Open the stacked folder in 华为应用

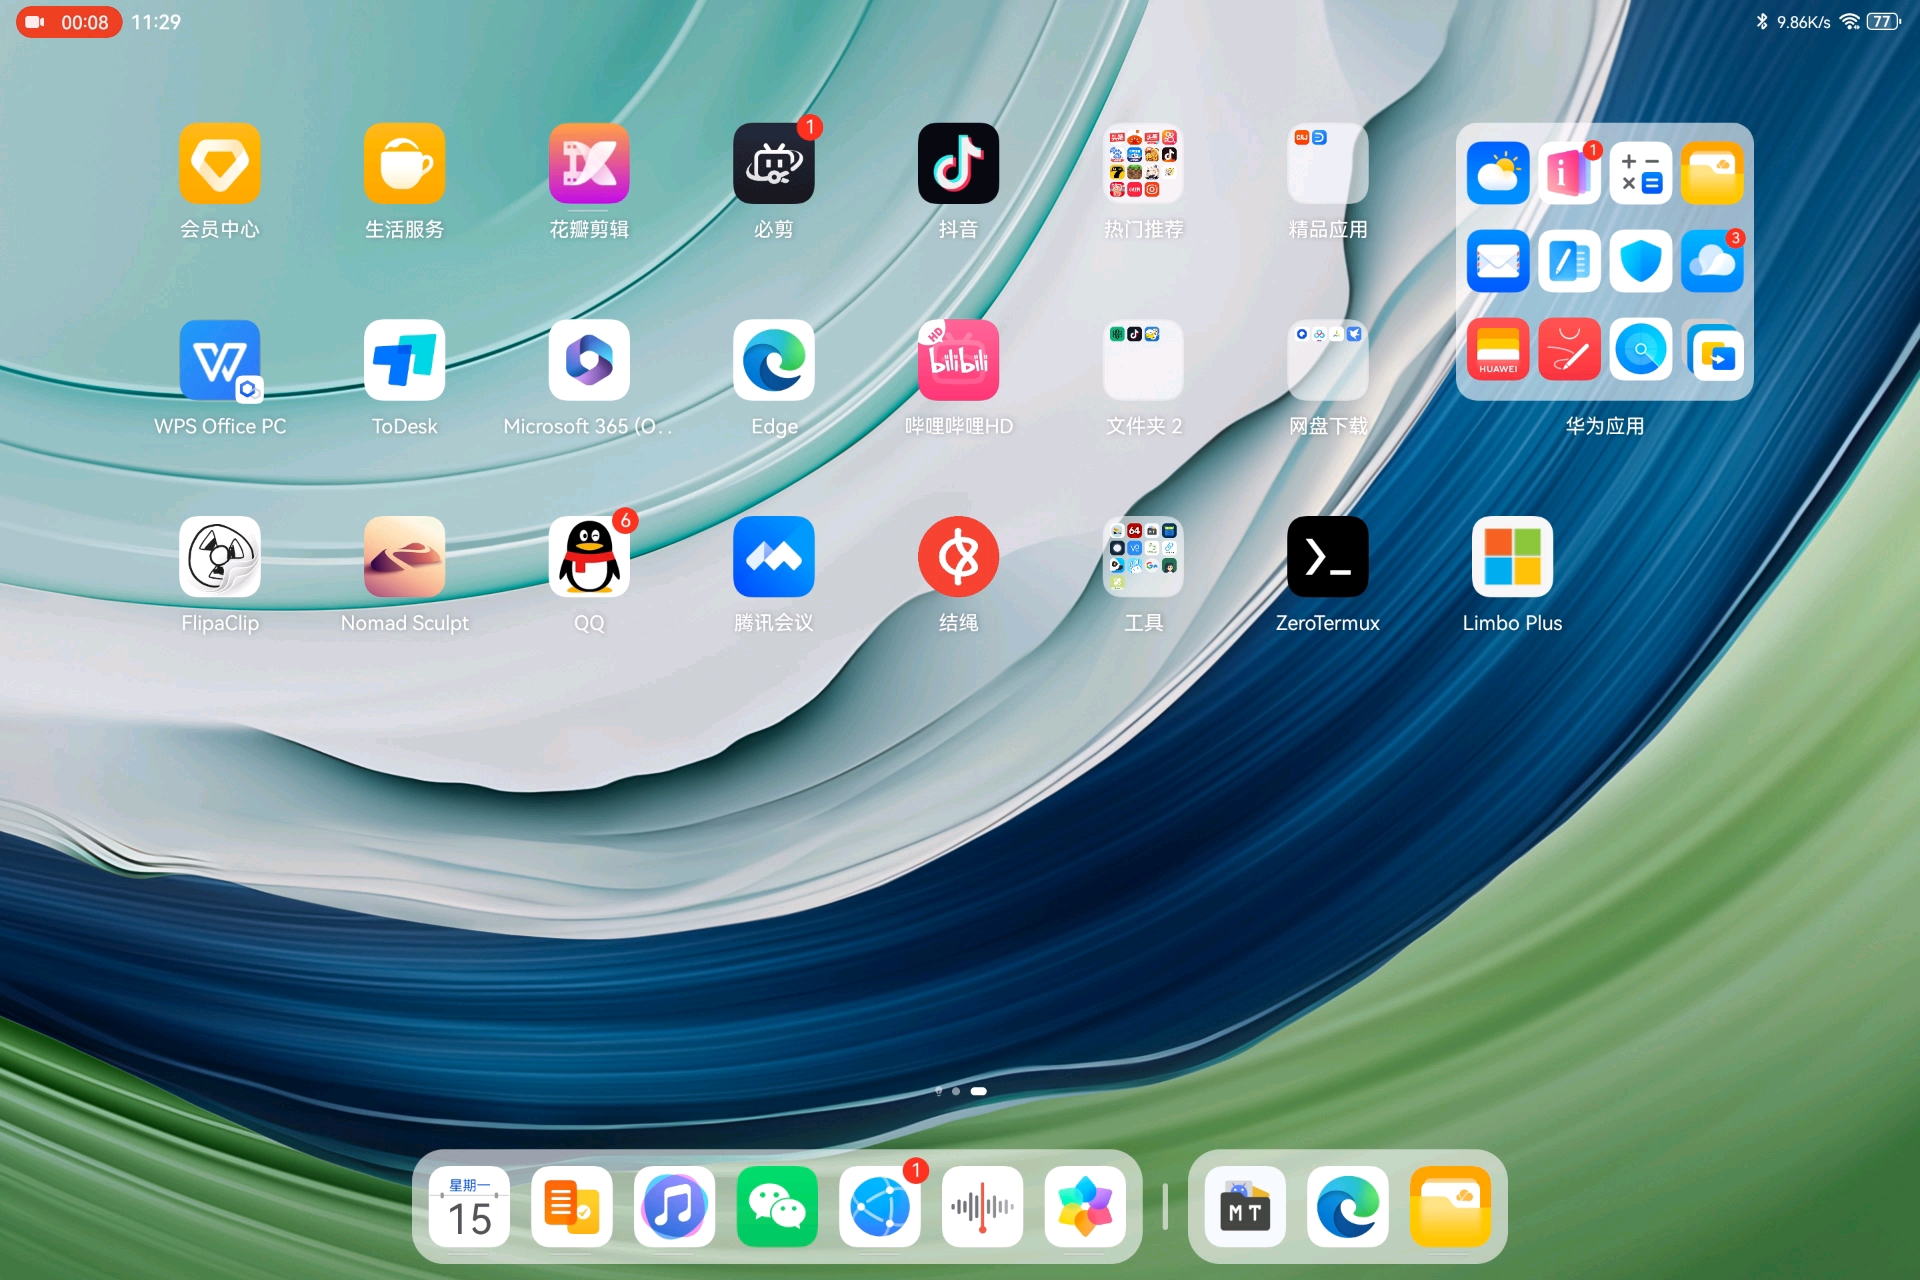(1714, 351)
